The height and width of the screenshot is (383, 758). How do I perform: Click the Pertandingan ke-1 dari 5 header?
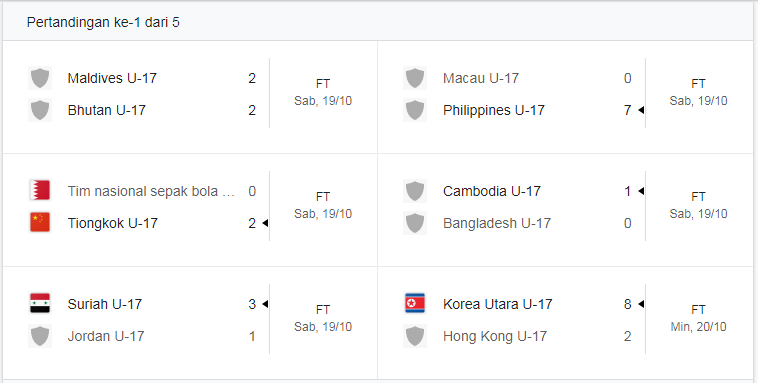(x=103, y=22)
